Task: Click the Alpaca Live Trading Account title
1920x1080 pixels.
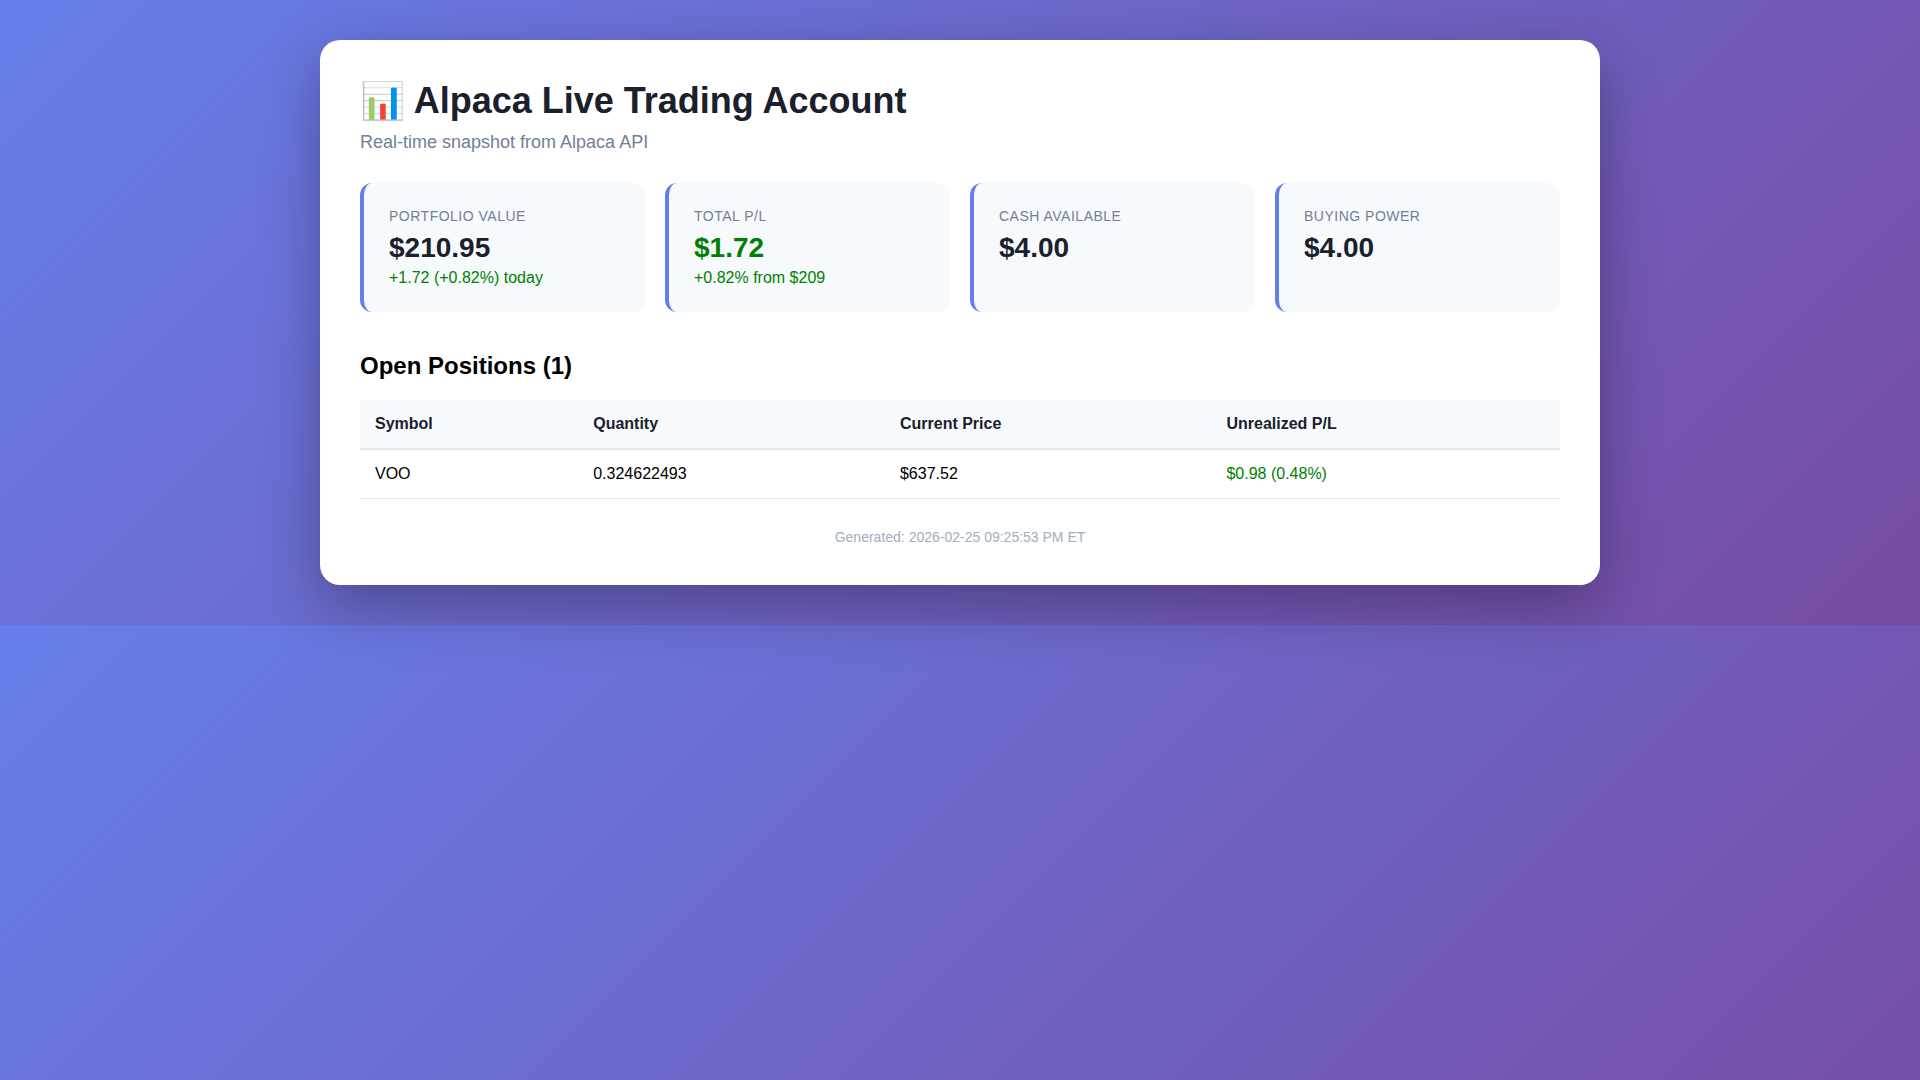Action: [661, 100]
